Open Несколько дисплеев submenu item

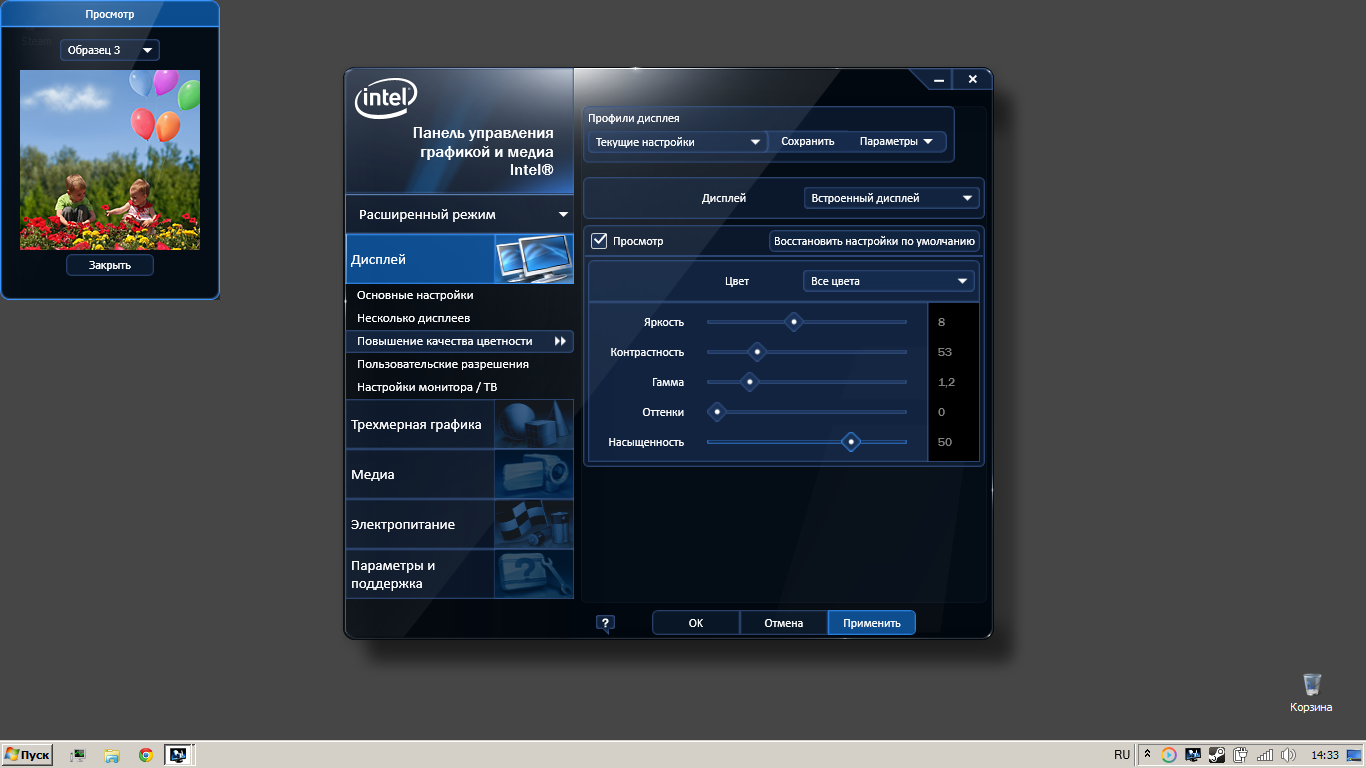(413, 318)
